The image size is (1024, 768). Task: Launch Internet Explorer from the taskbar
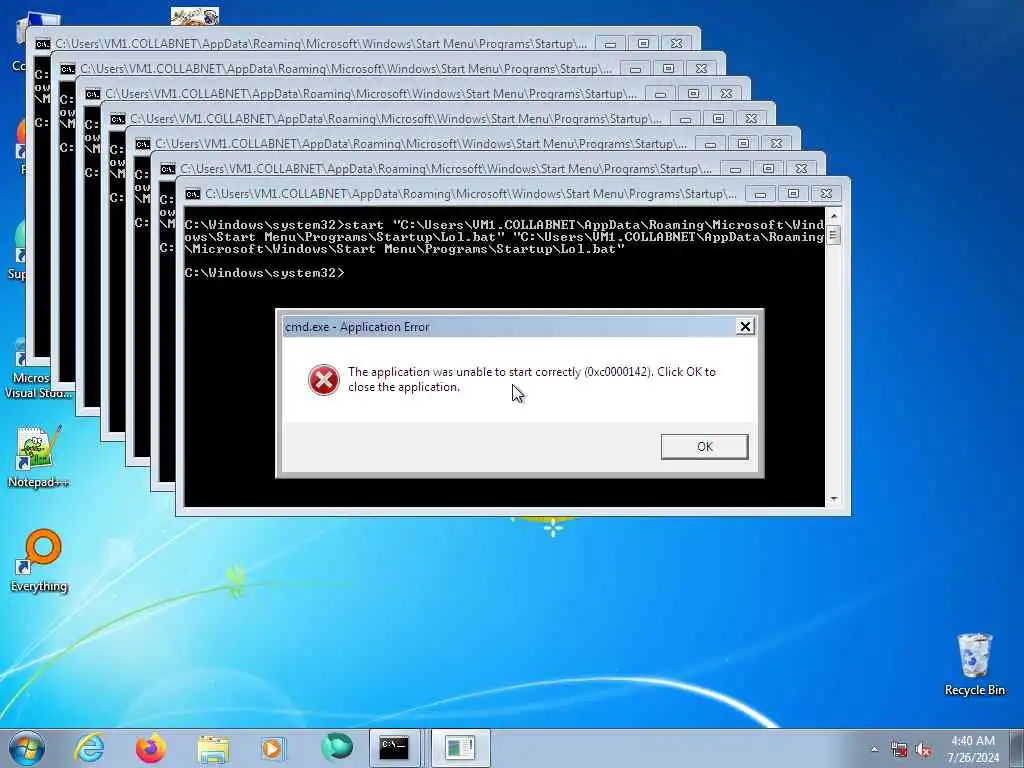point(89,748)
